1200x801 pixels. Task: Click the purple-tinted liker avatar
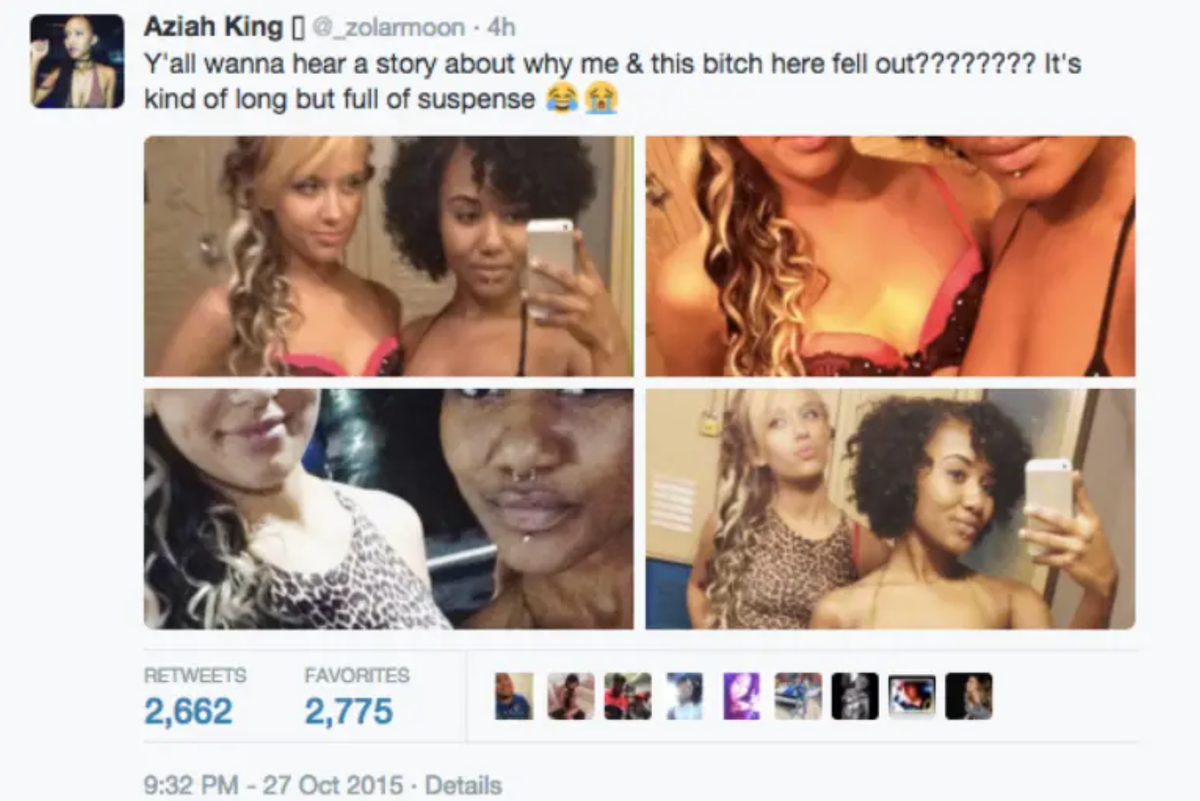pos(742,696)
